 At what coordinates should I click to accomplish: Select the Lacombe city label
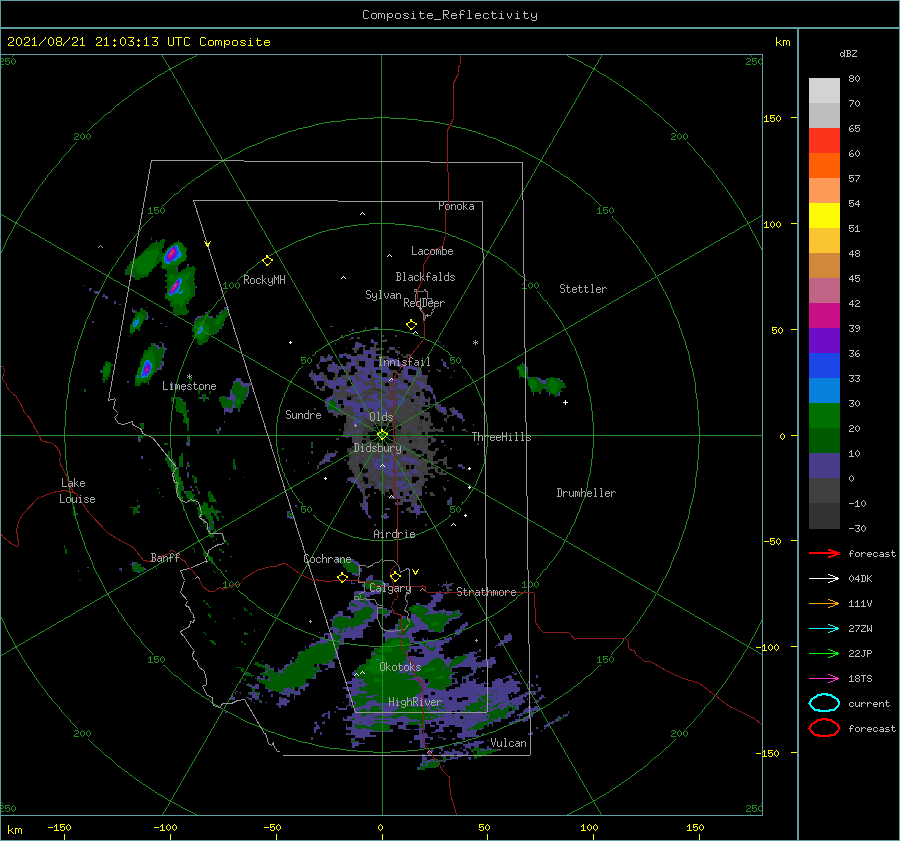tap(432, 251)
